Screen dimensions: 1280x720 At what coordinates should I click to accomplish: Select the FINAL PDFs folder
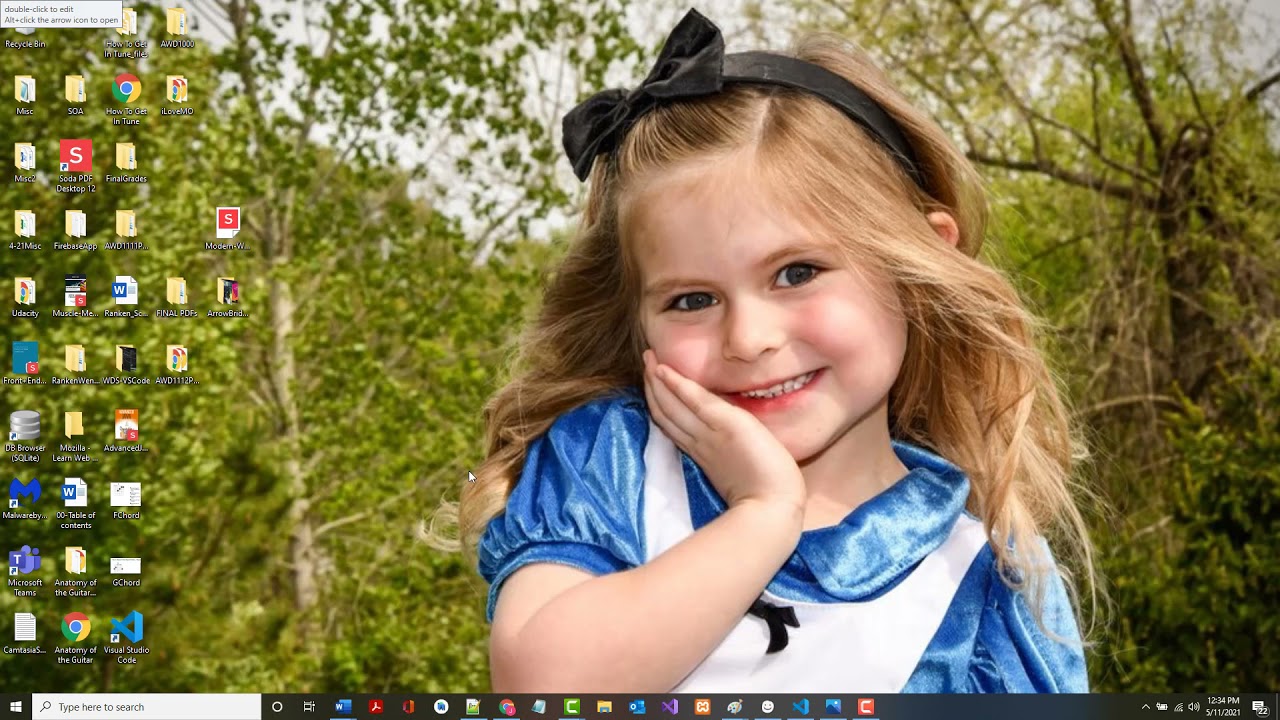pyautogui.click(x=177, y=297)
